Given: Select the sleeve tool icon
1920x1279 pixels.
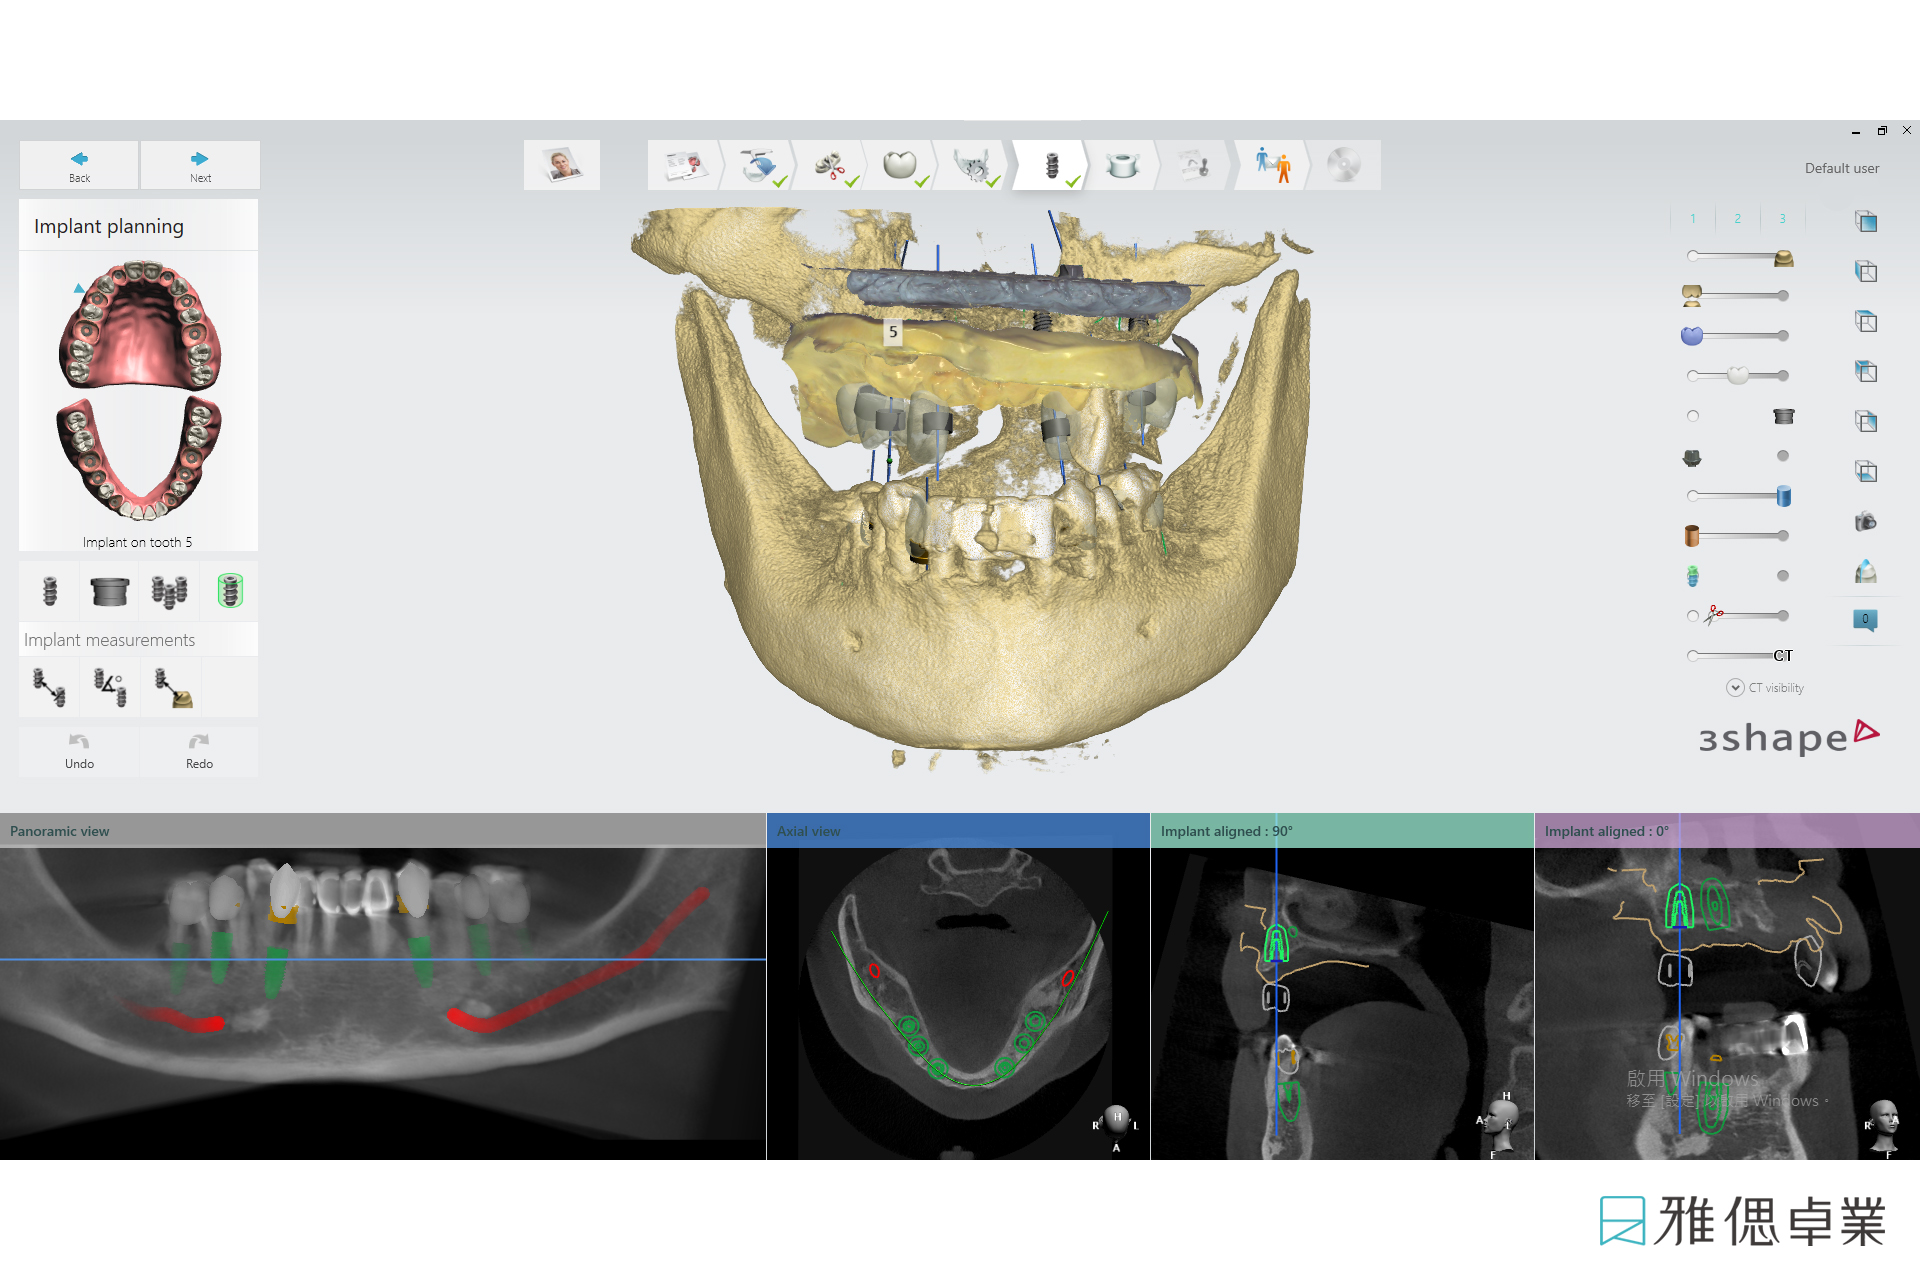Looking at the screenshot, I should (x=109, y=592).
